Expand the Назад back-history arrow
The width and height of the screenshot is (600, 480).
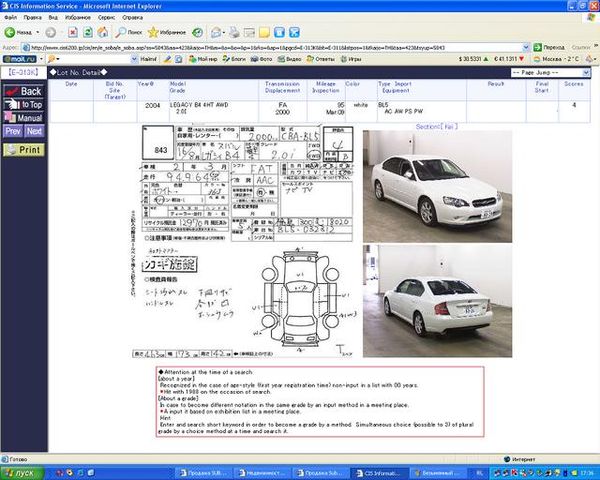(38, 33)
